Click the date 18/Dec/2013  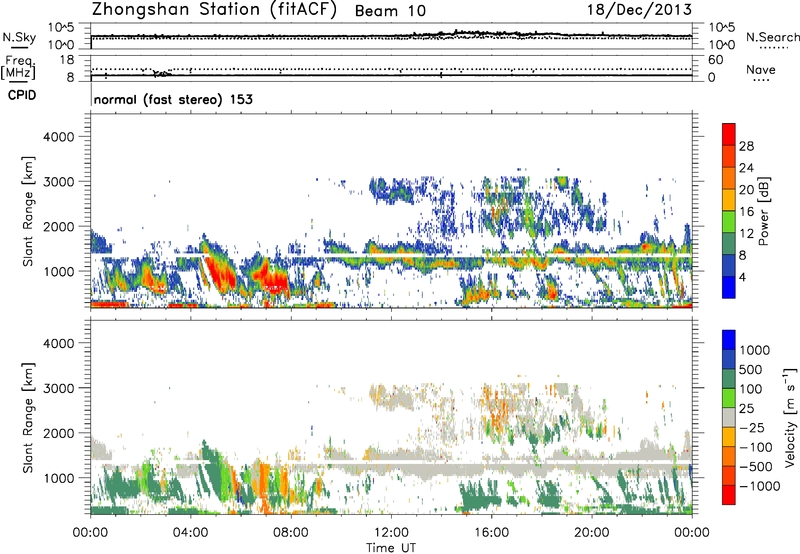(x=639, y=9)
